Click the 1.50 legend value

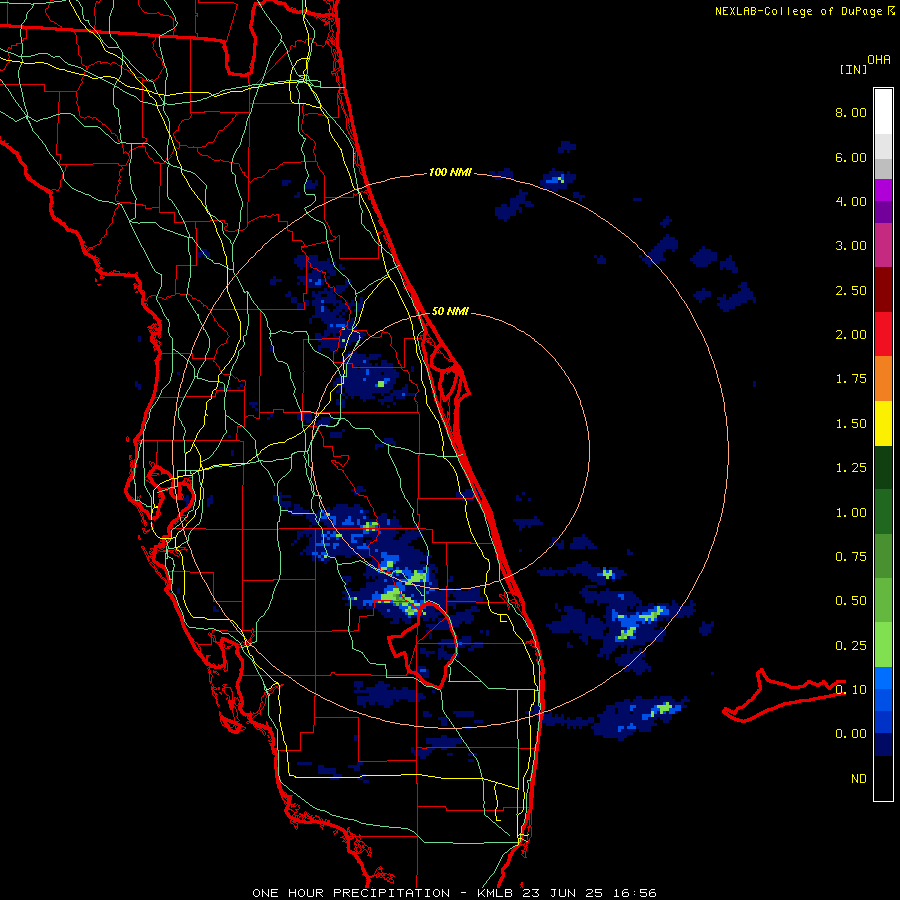pyautogui.click(x=851, y=424)
